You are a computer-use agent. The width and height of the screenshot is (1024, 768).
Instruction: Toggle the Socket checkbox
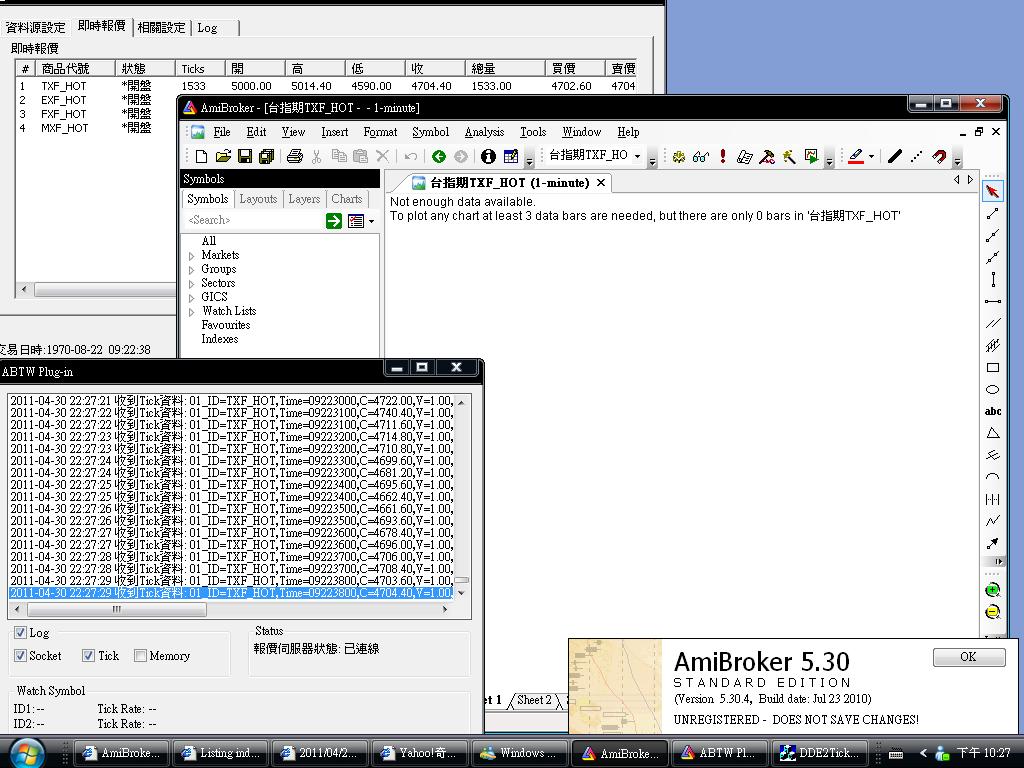coord(20,656)
